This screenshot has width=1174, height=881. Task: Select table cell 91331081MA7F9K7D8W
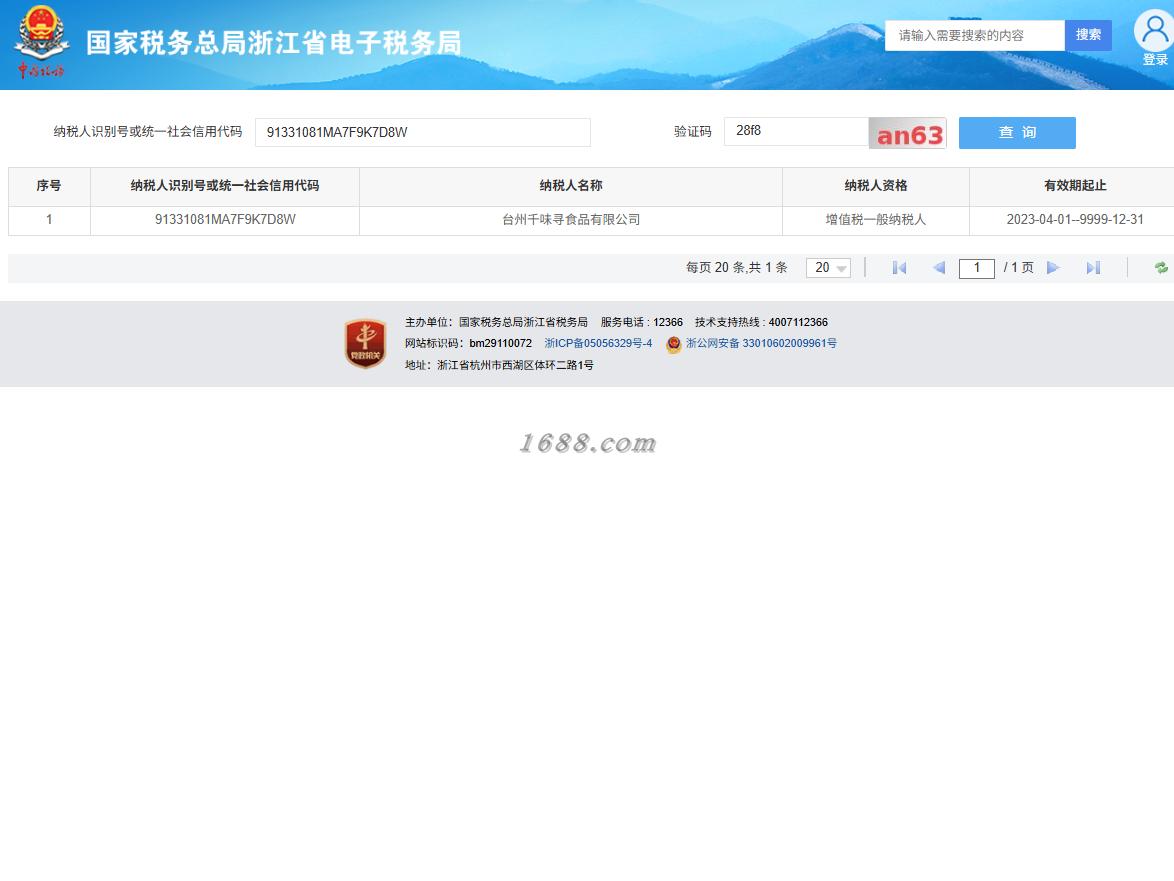[x=225, y=220]
